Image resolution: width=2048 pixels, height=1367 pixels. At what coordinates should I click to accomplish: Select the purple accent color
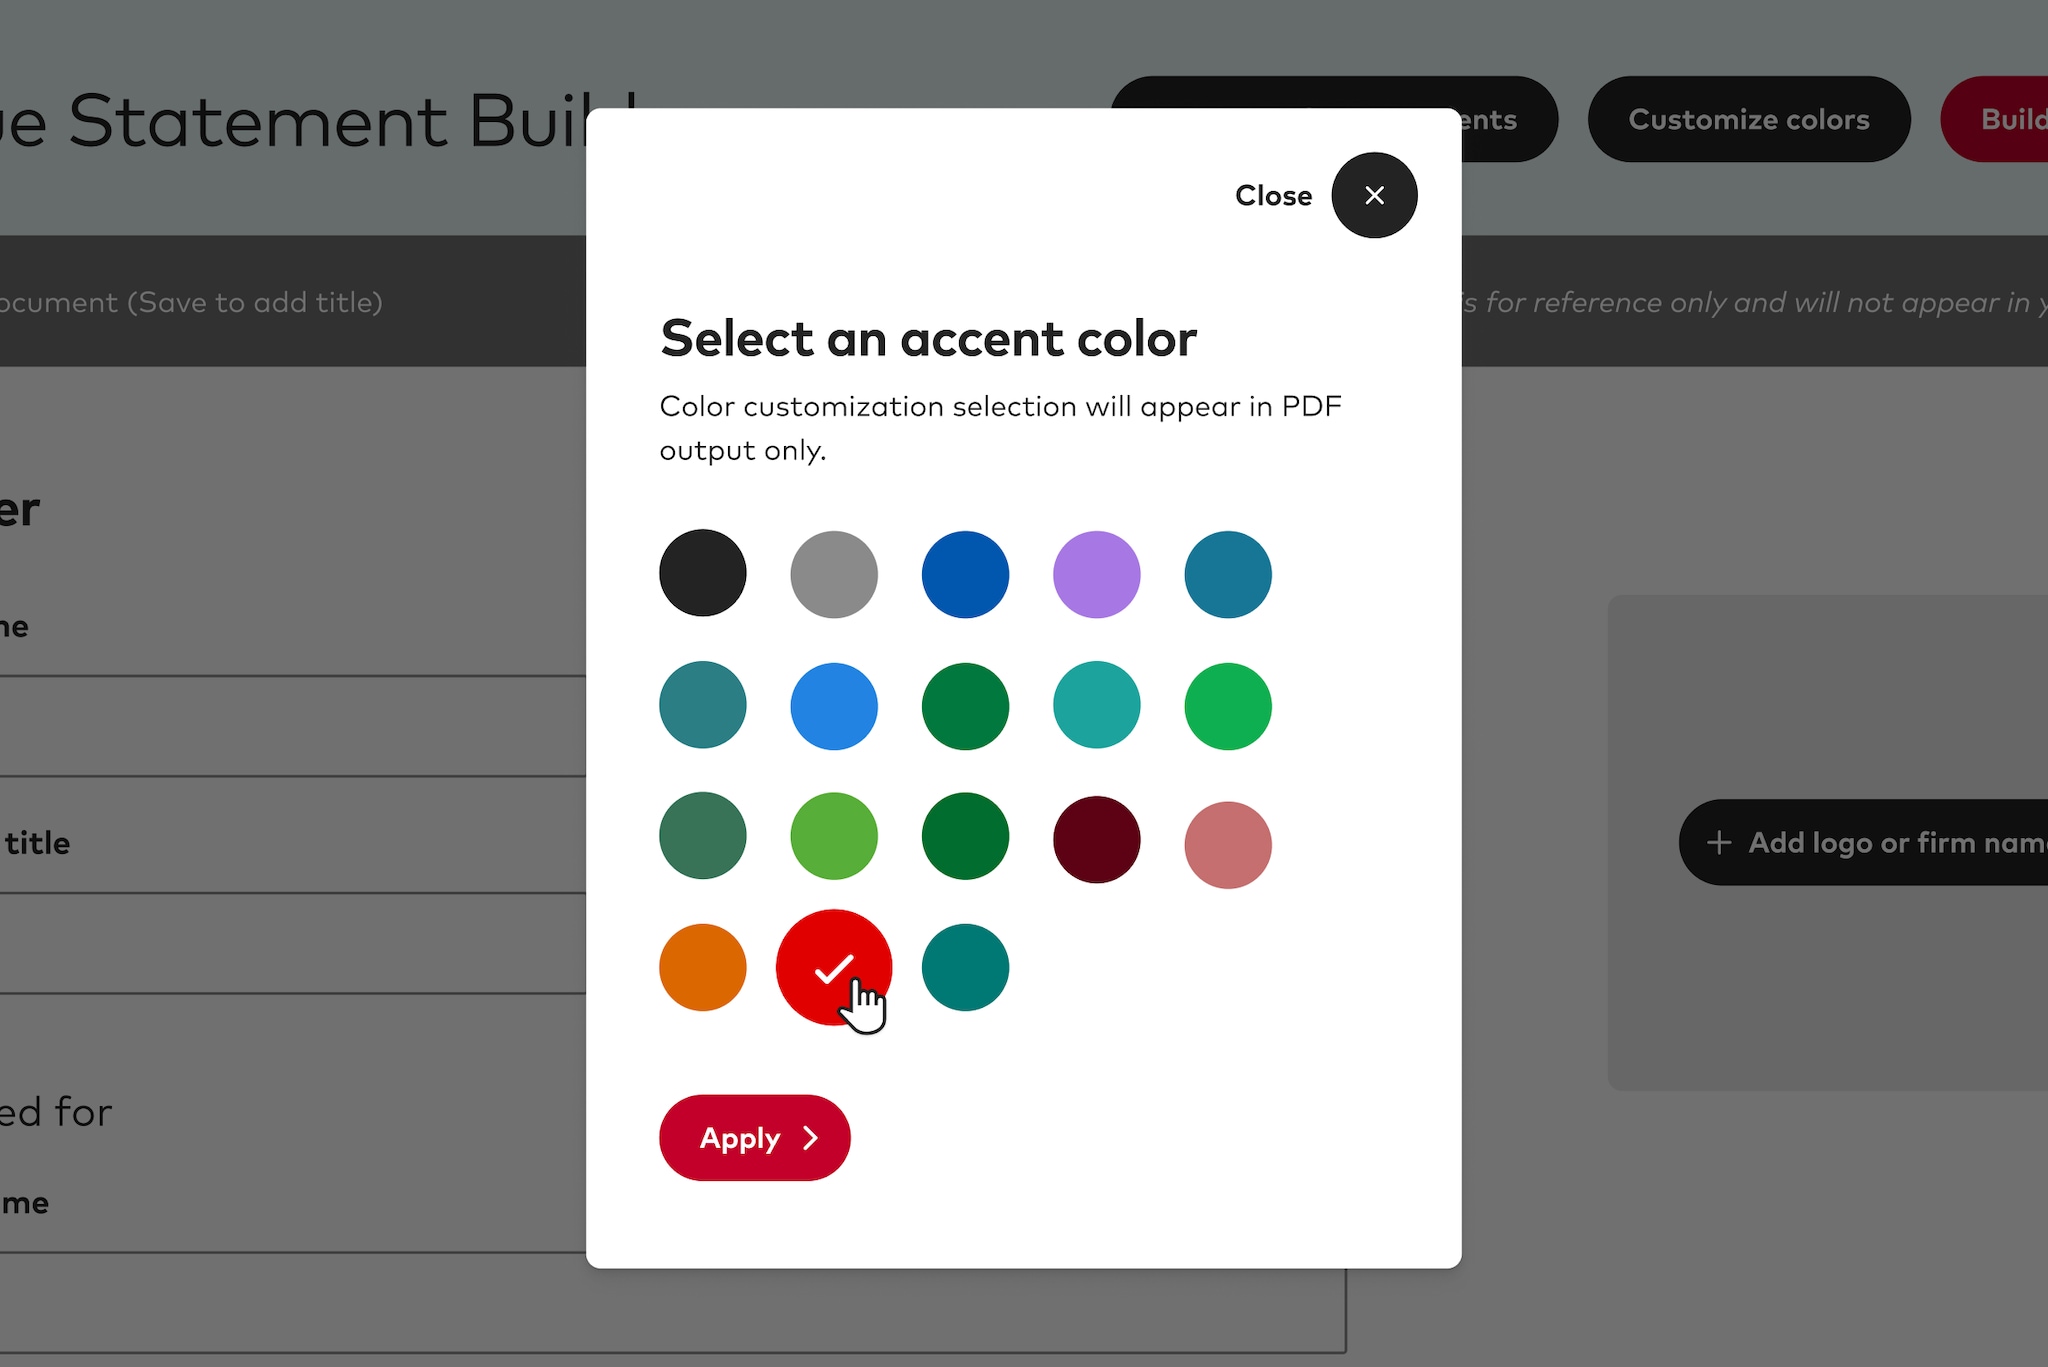click(x=1096, y=574)
